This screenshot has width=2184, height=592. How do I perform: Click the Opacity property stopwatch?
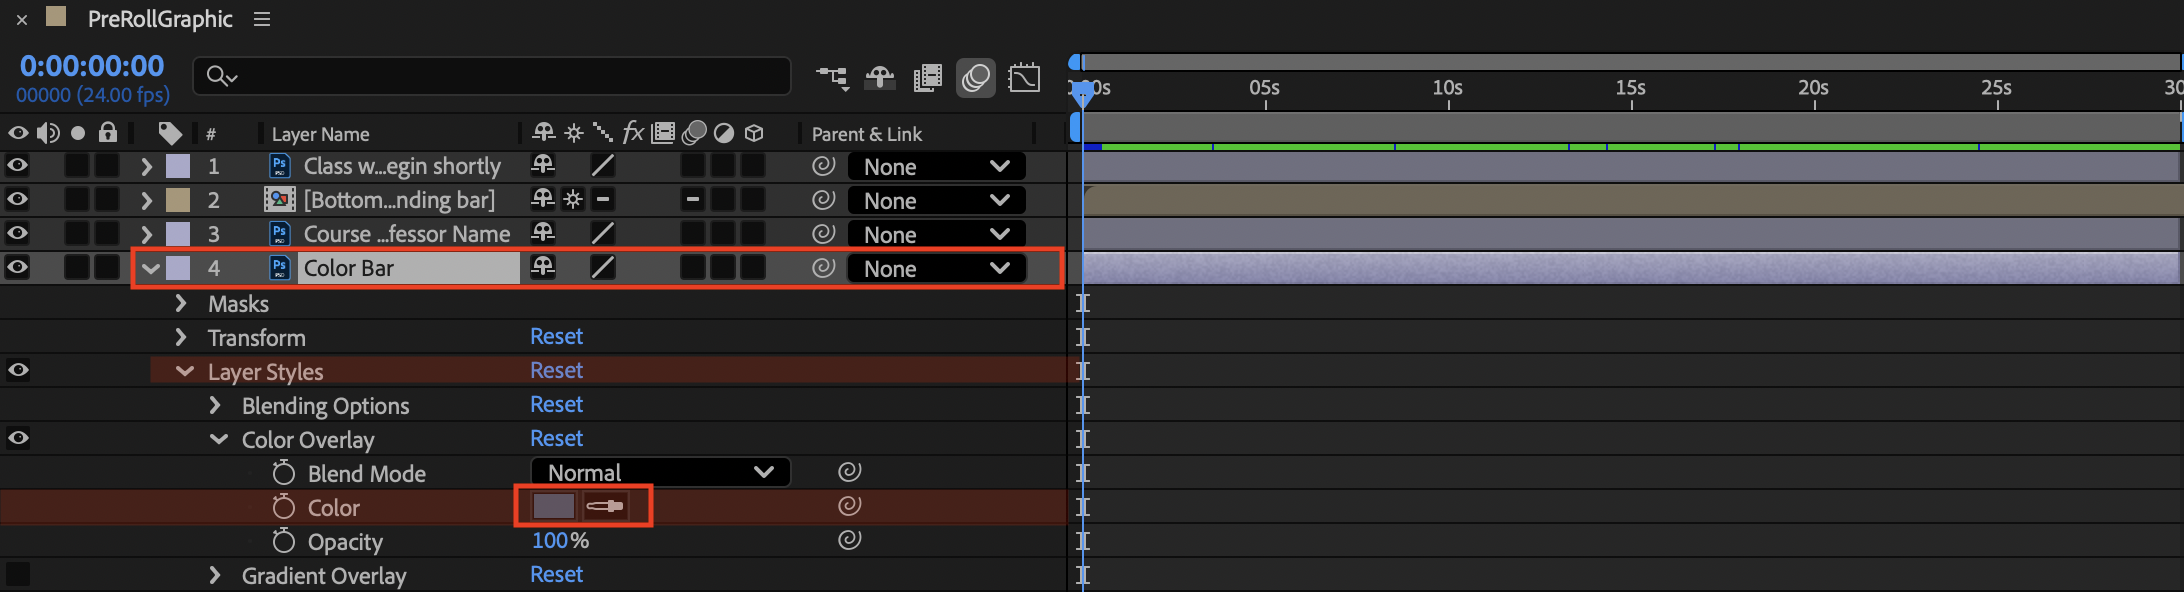(x=284, y=541)
